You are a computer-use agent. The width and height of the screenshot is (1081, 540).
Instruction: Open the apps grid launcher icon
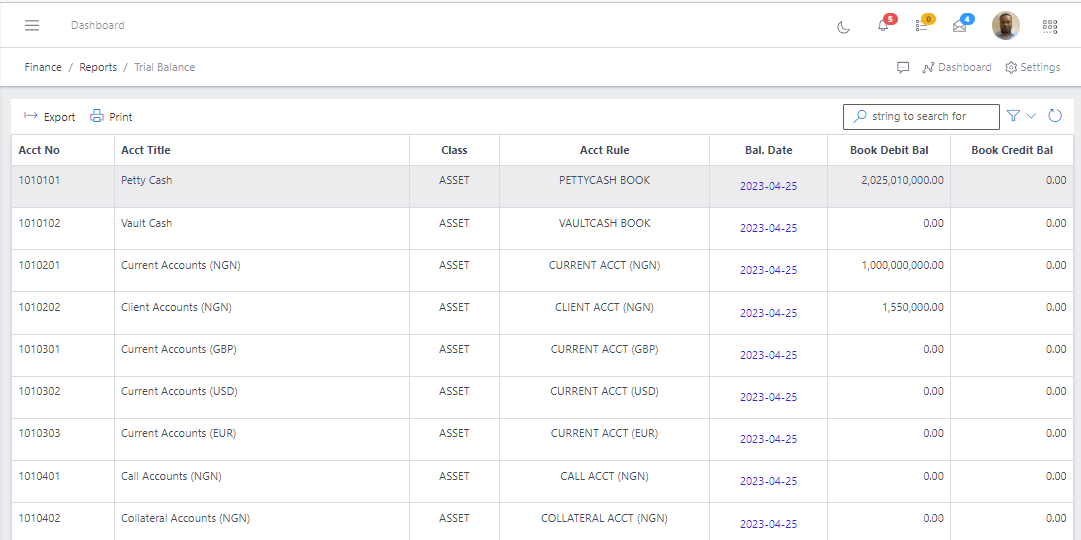point(1049,26)
